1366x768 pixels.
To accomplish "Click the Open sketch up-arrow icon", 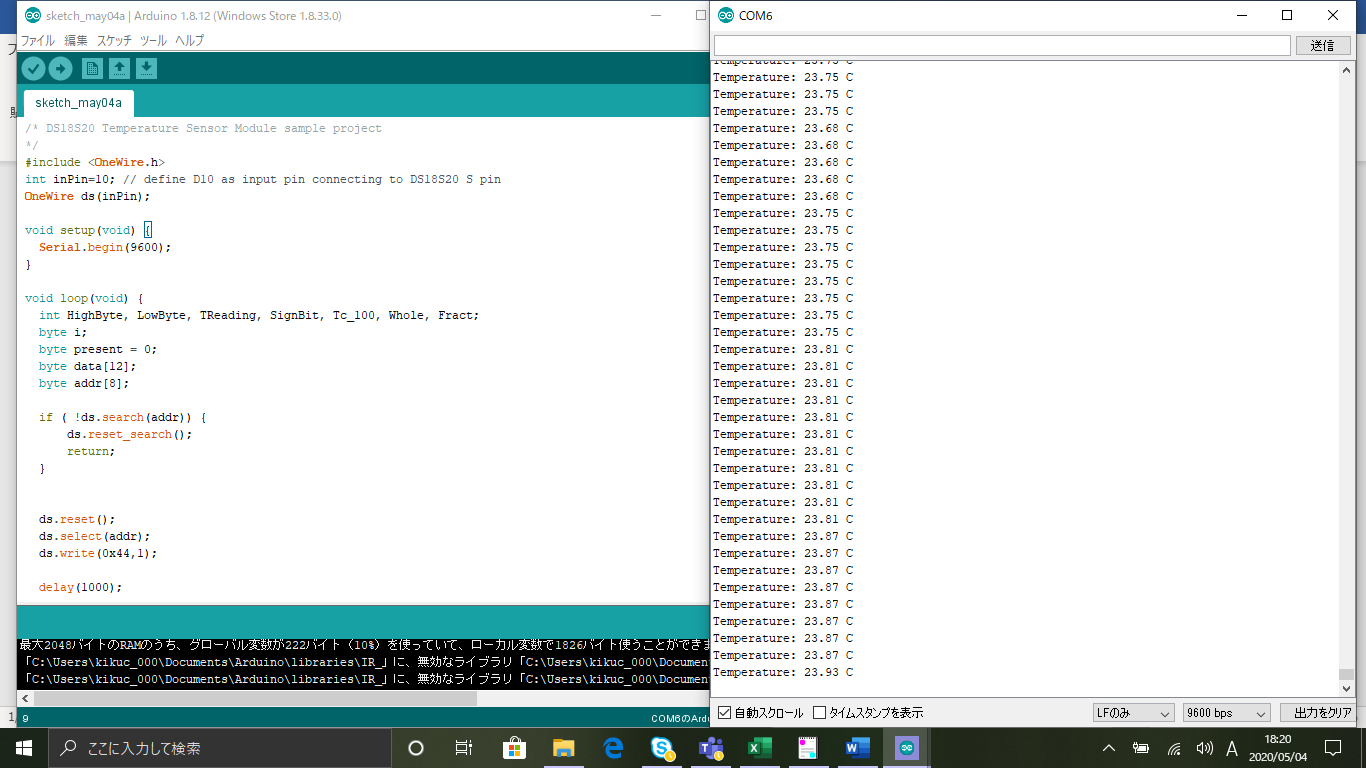I will [119, 68].
